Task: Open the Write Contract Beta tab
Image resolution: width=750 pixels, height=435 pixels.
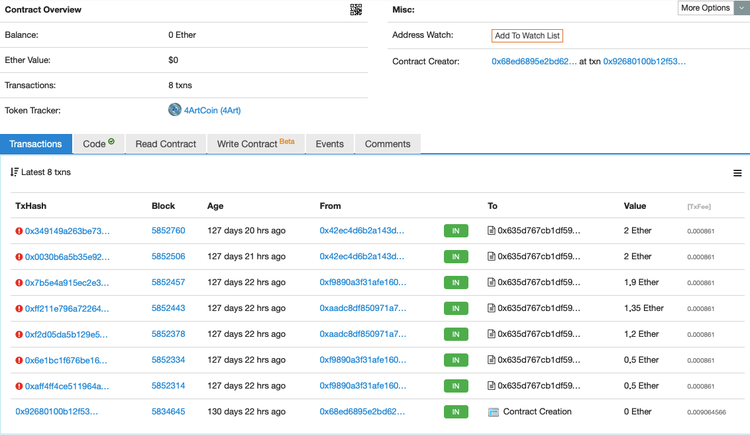Action: click(256, 144)
